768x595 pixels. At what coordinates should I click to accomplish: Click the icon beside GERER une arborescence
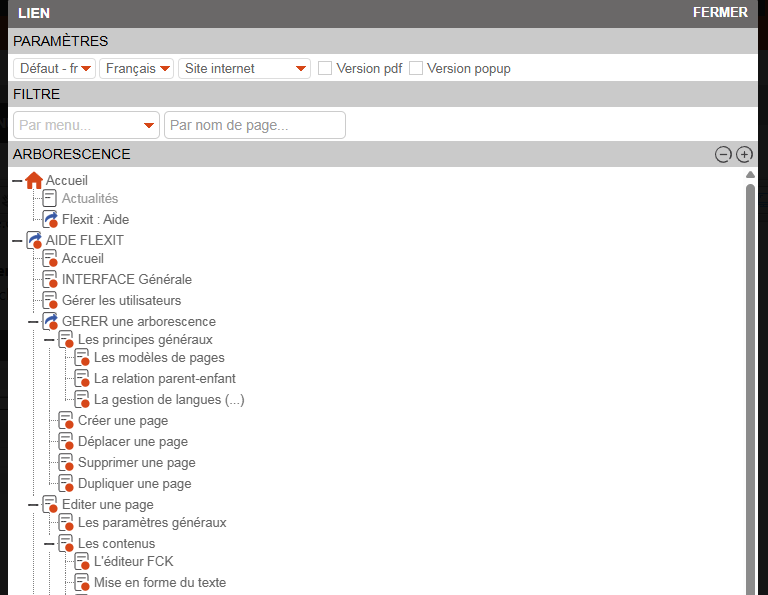point(50,322)
